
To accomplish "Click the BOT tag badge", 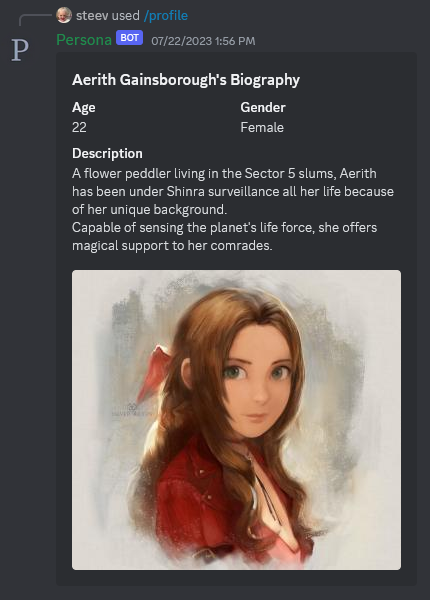I will click(129, 38).
